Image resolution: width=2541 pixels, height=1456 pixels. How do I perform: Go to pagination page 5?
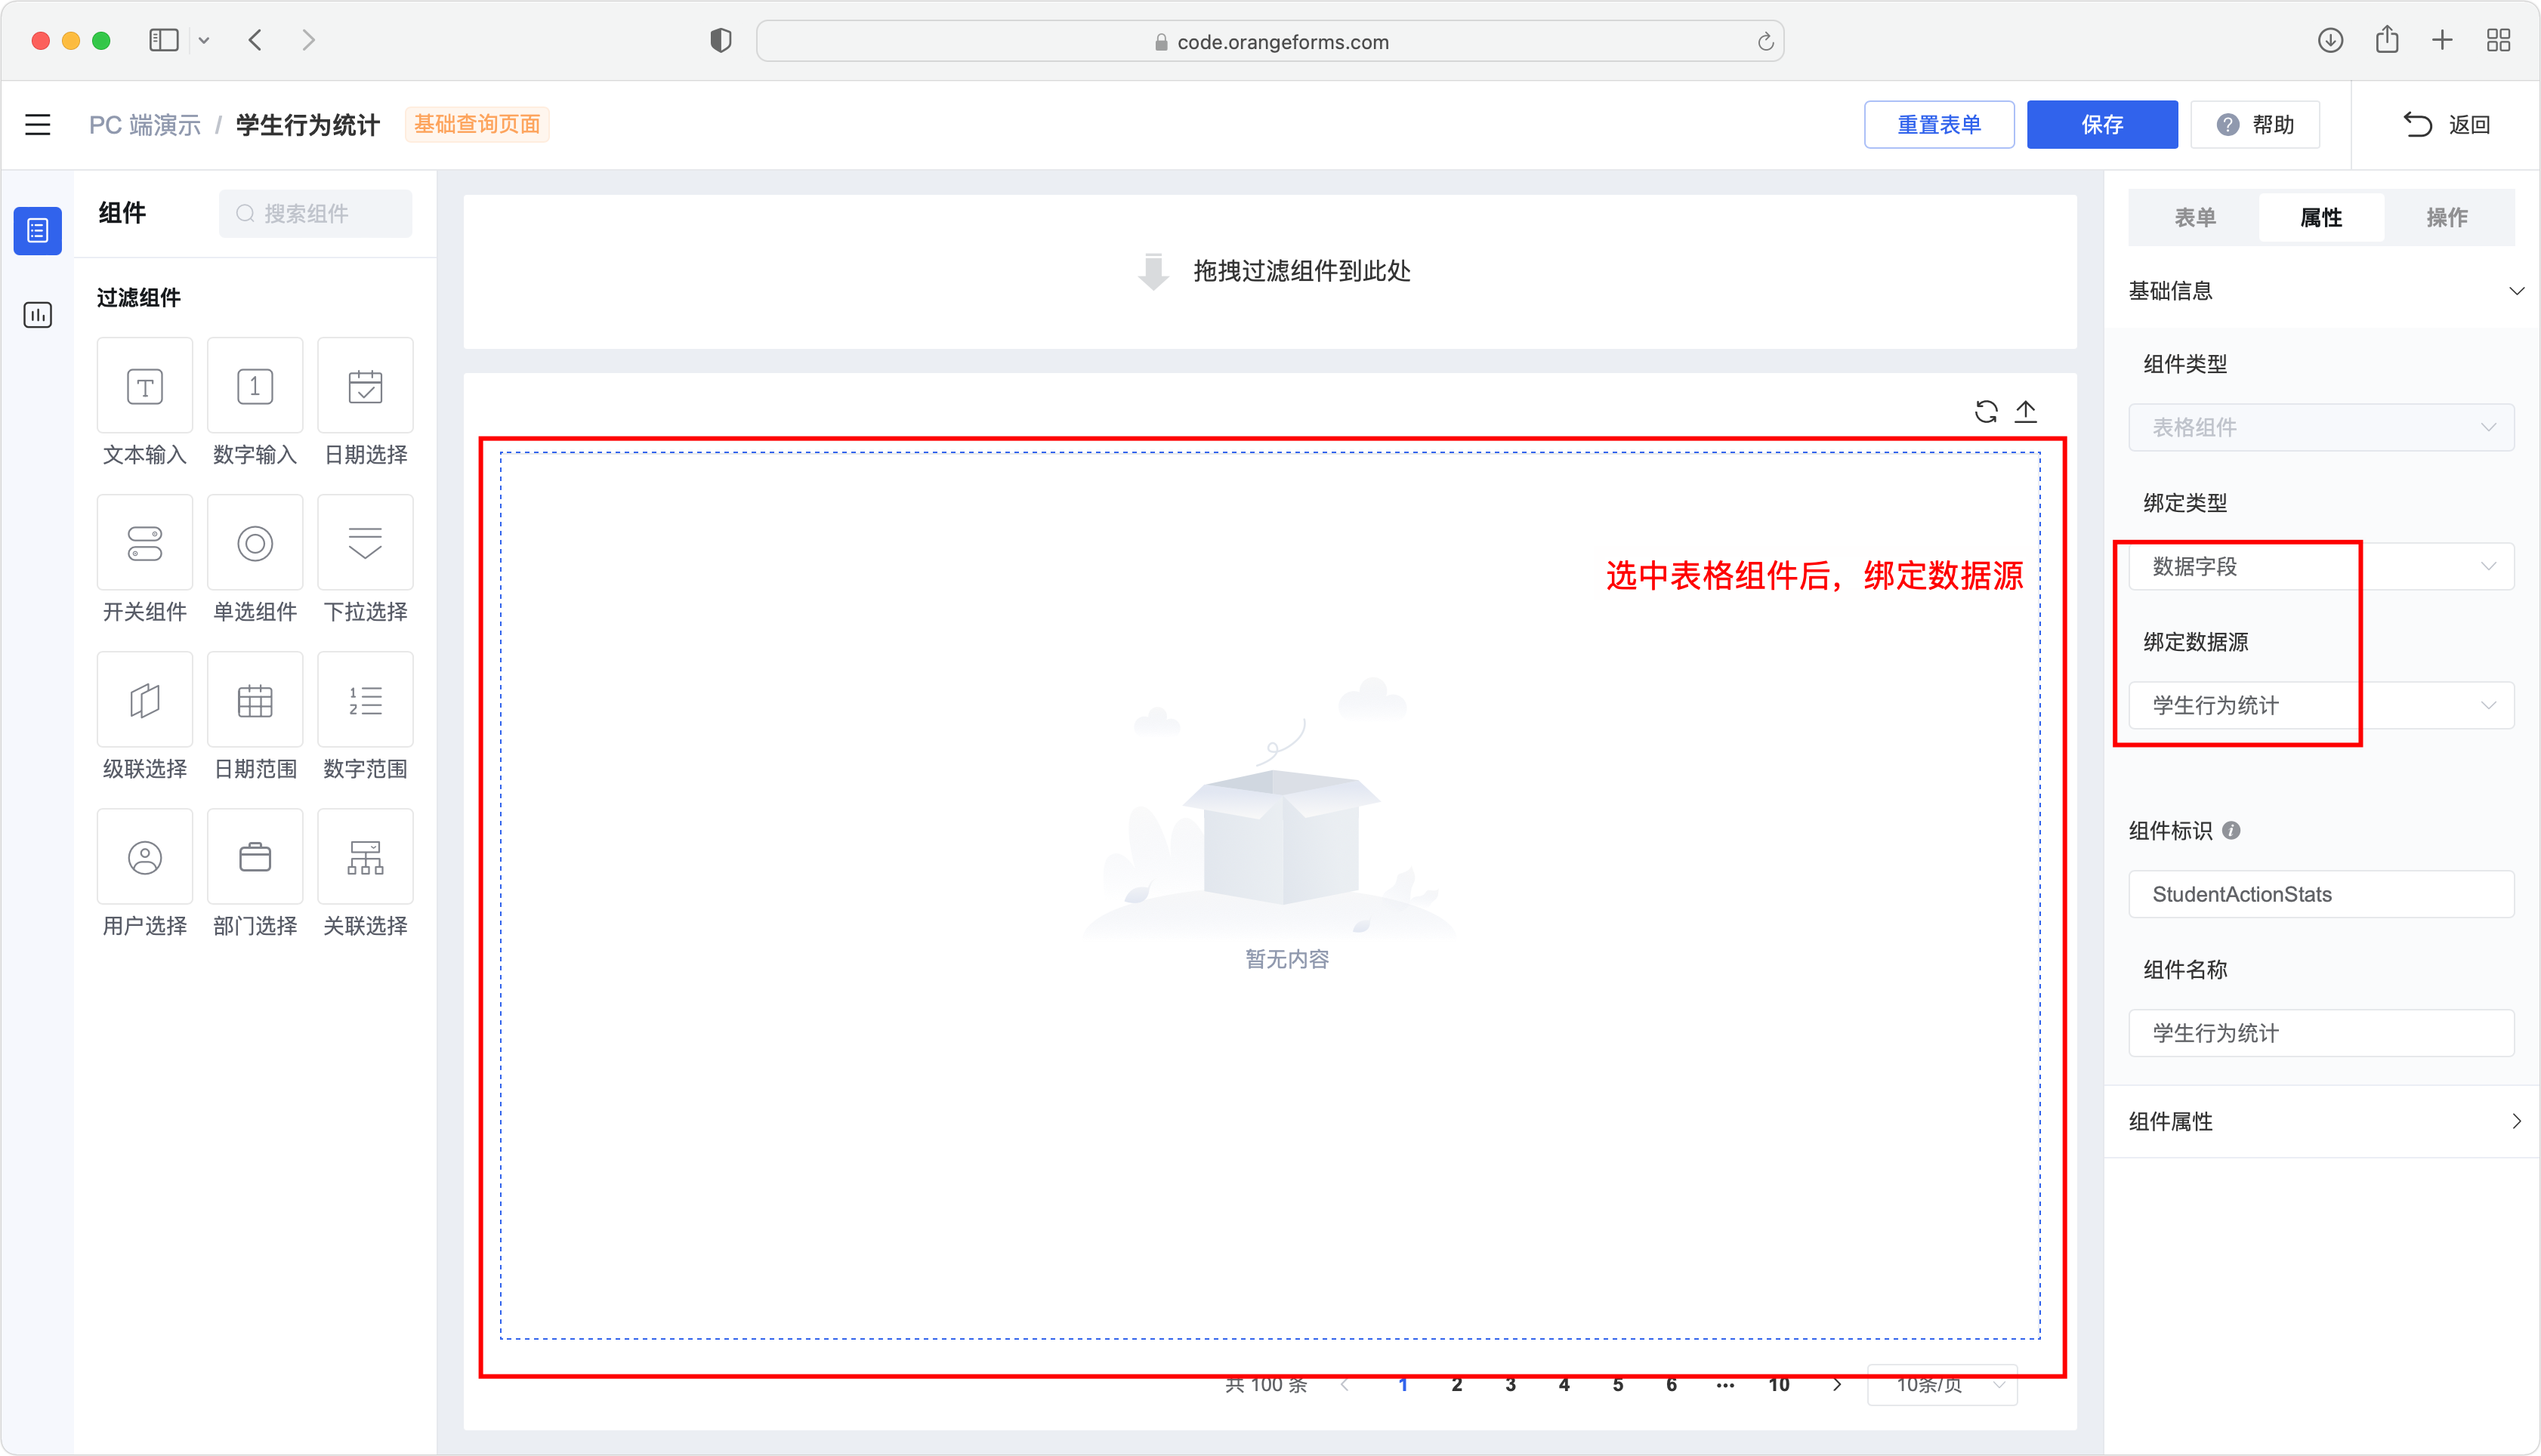pyautogui.click(x=1617, y=1384)
